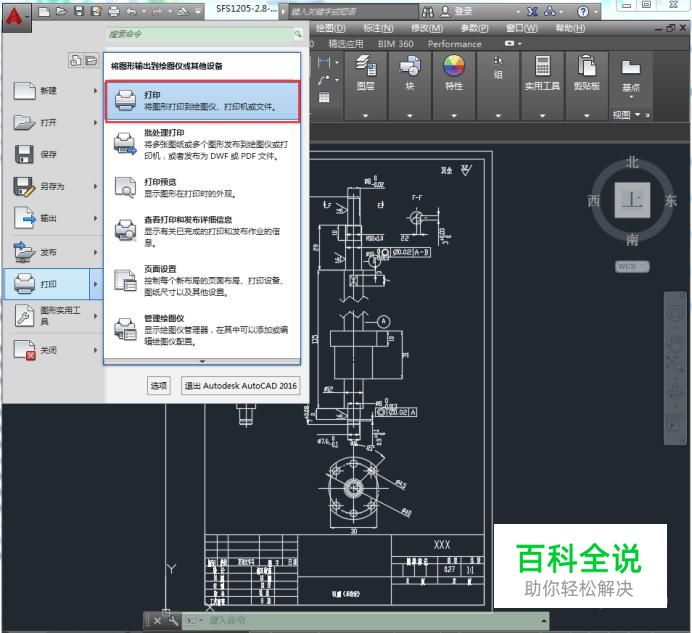Open the 窗口(W) menu
692x633 pixels.
[x=522, y=28]
